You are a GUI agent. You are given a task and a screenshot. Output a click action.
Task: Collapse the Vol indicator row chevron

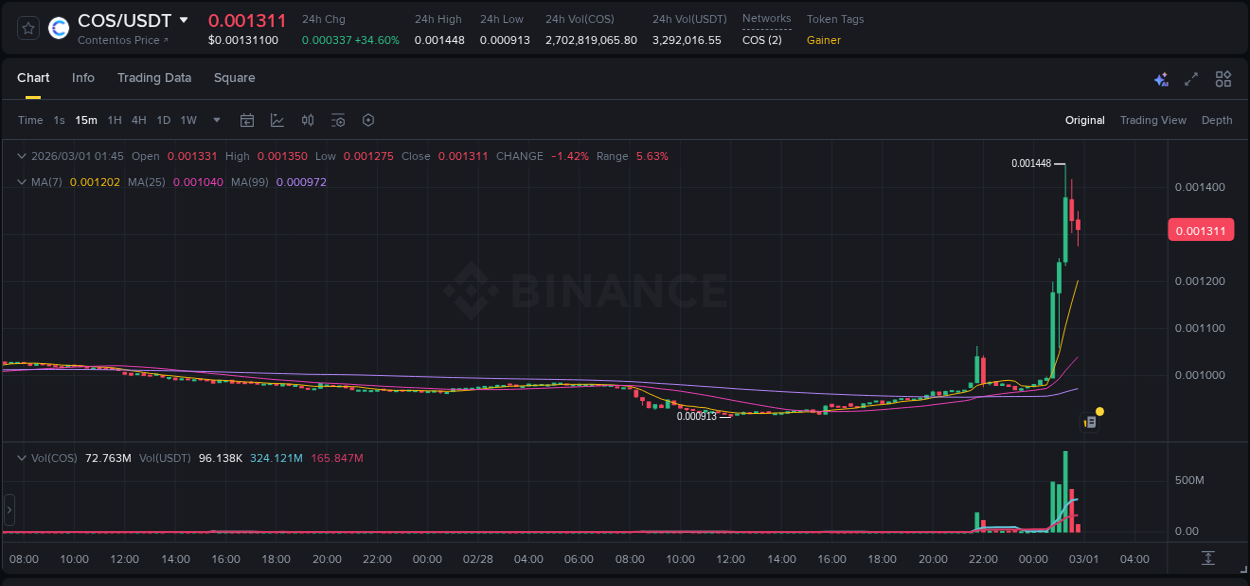click(x=21, y=457)
